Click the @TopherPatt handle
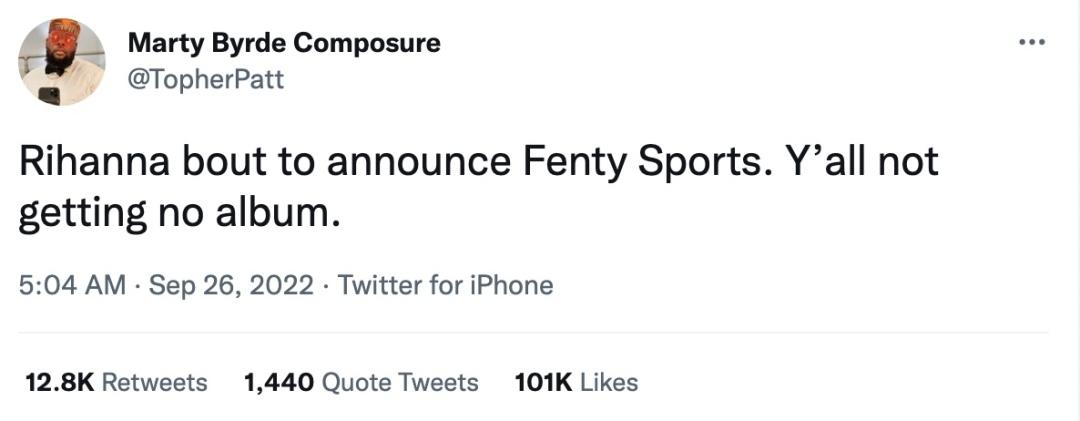 [x=206, y=79]
